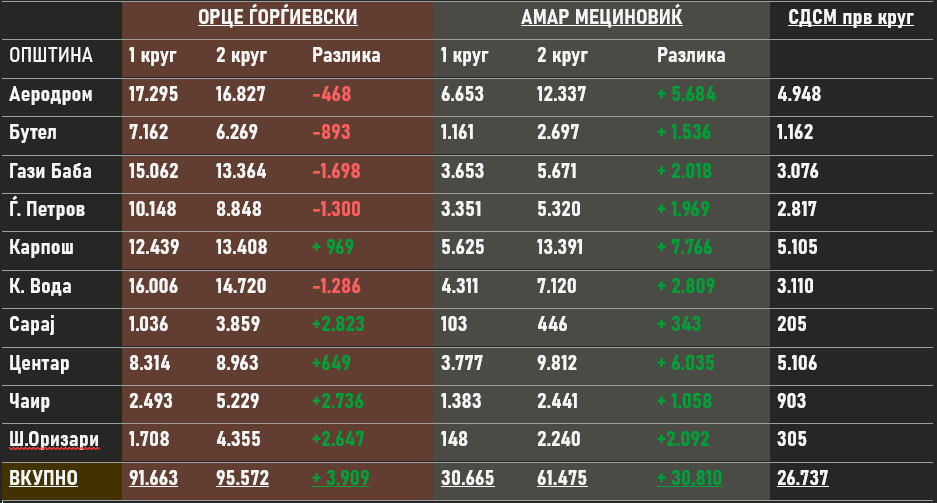Select the Карпош municipality row label
The image size is (937, 503).
point(42,247)
